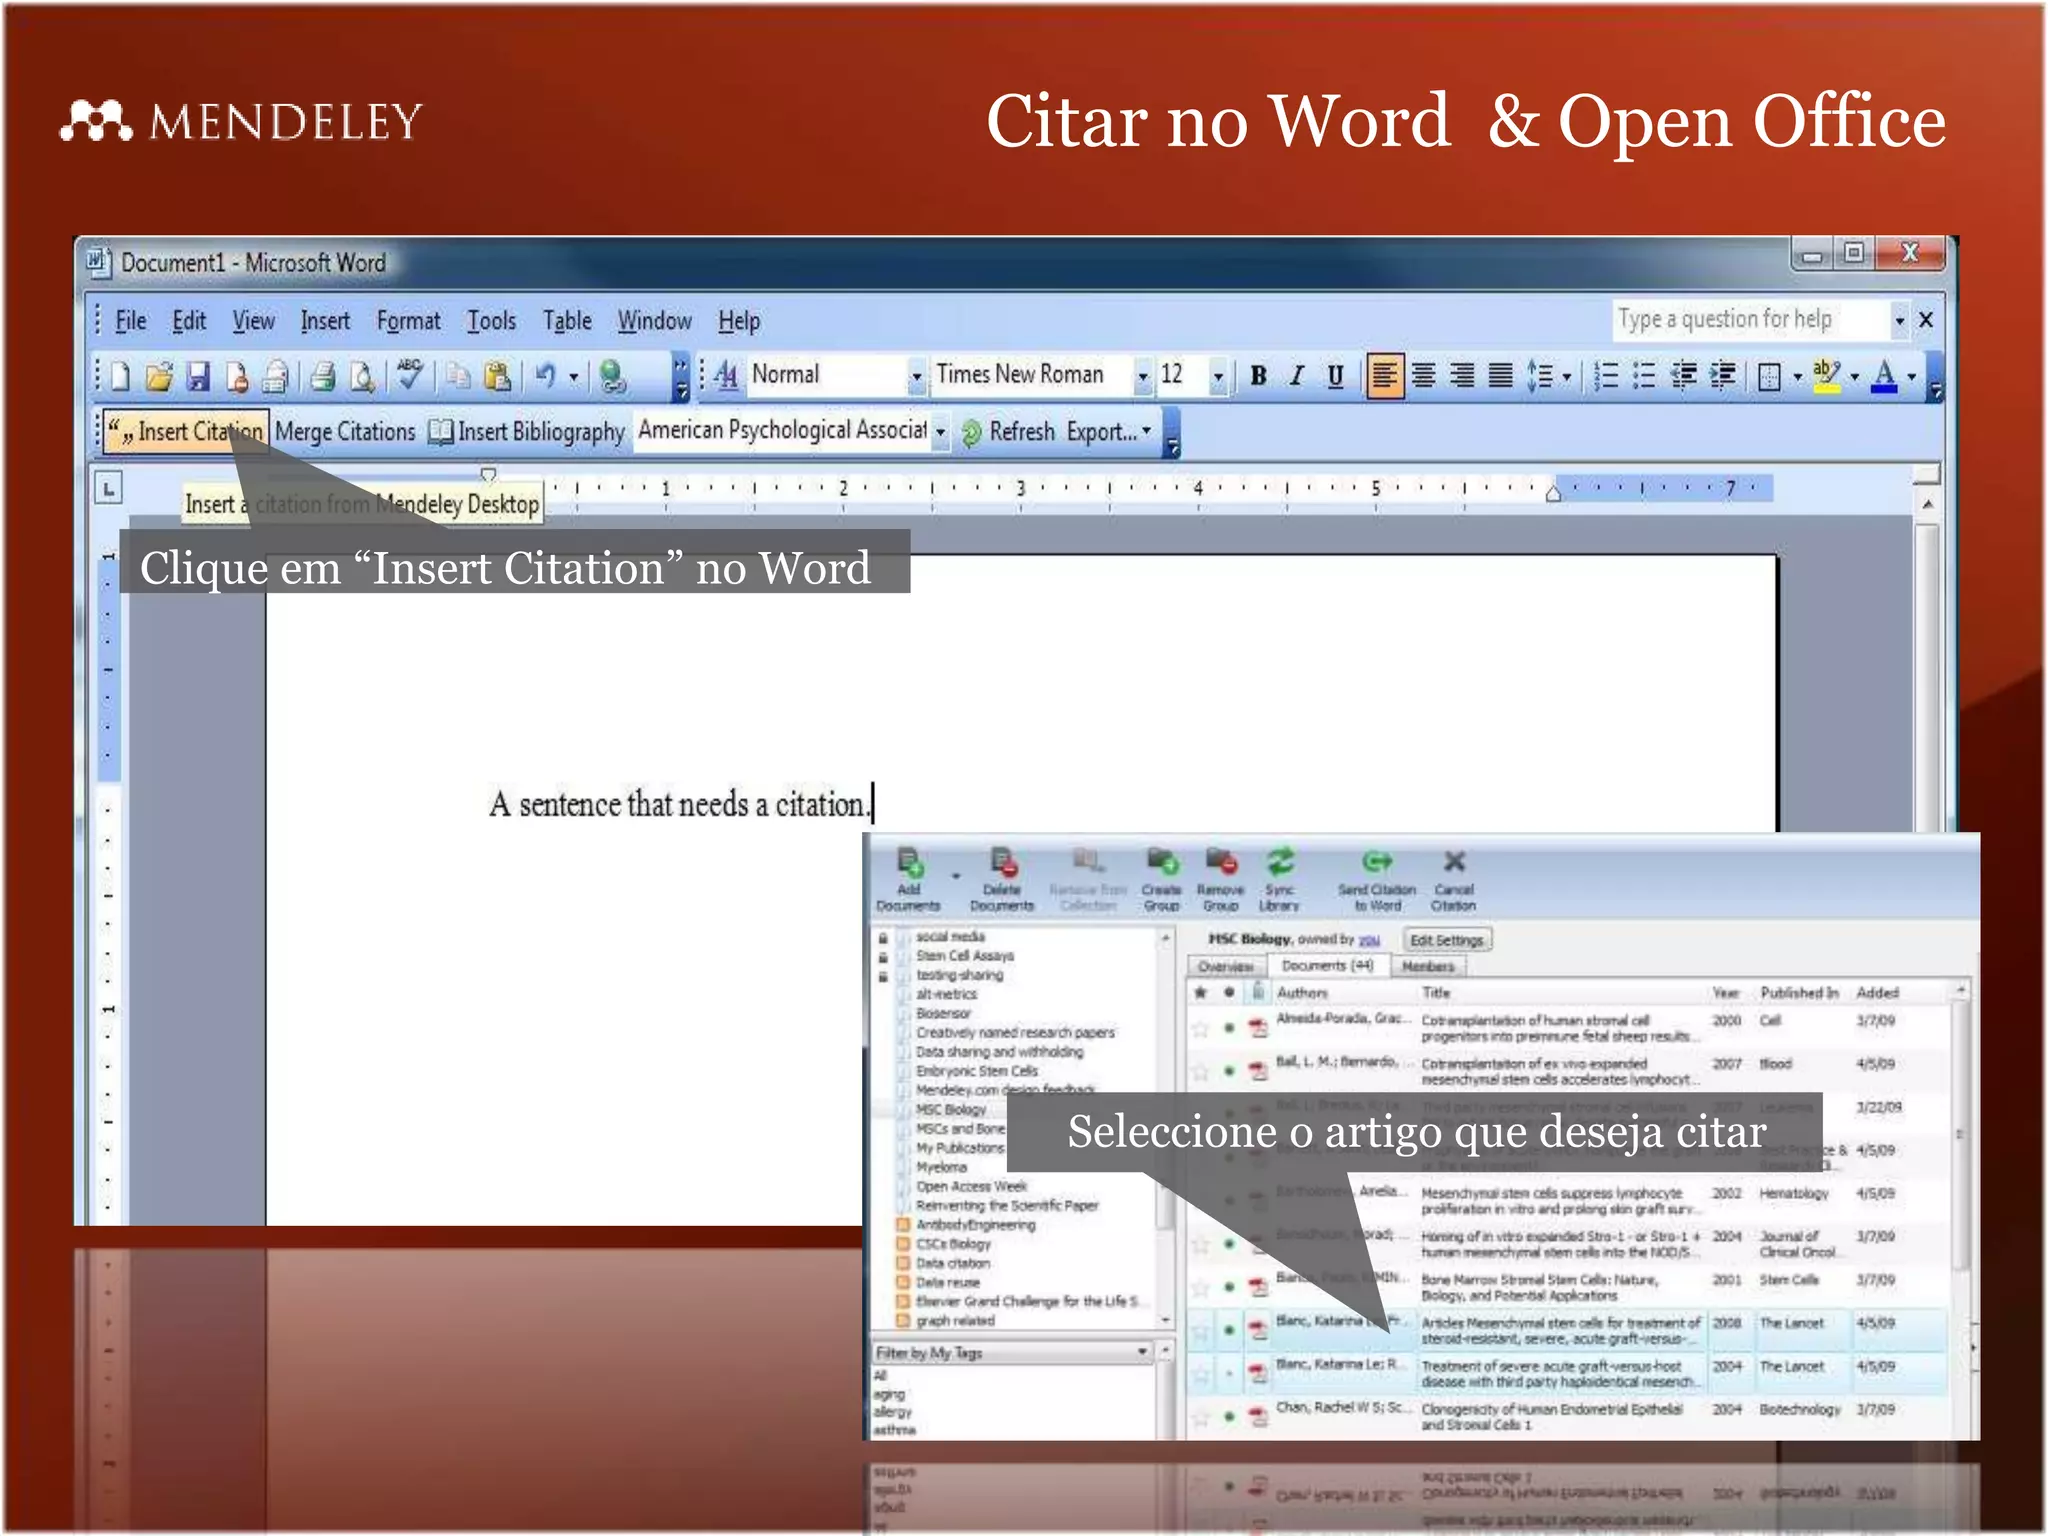The image size is (2048, 1536).
Task: Click the Save floppy disk icon
Action: (x=198, y=376)
